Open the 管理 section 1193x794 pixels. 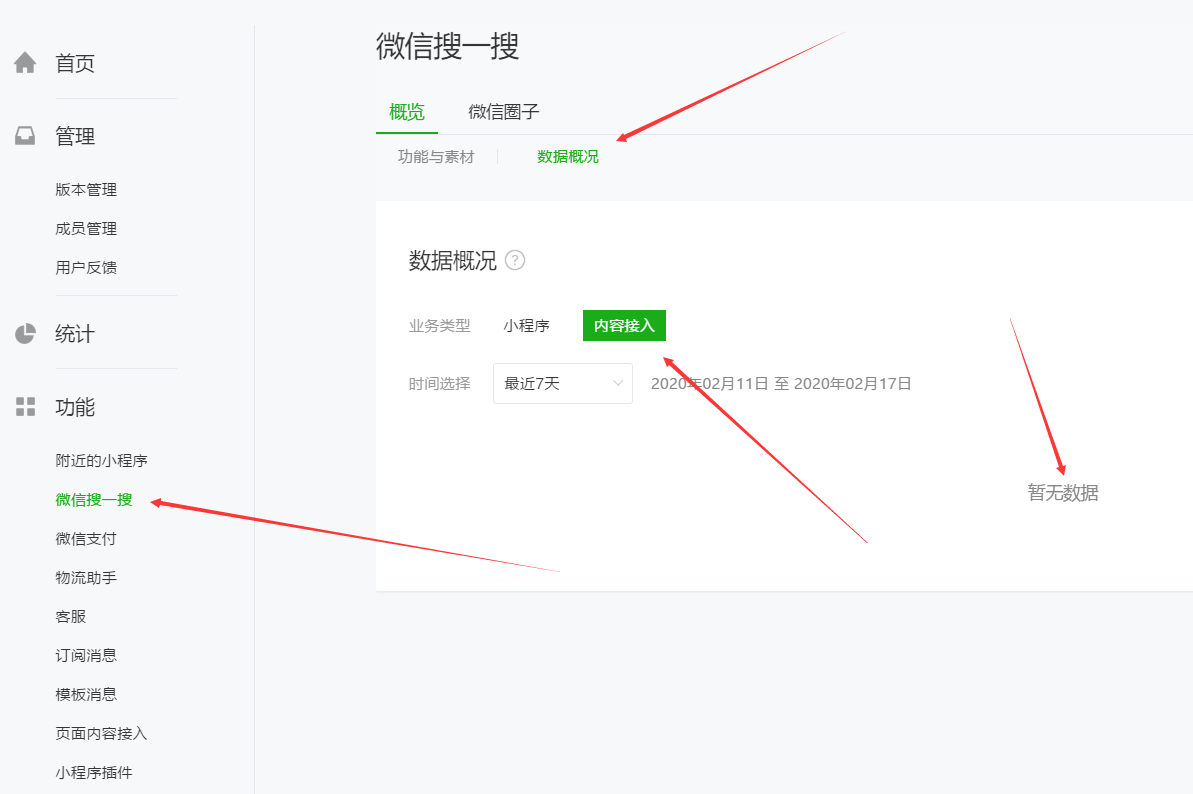[x=75, y=137]
